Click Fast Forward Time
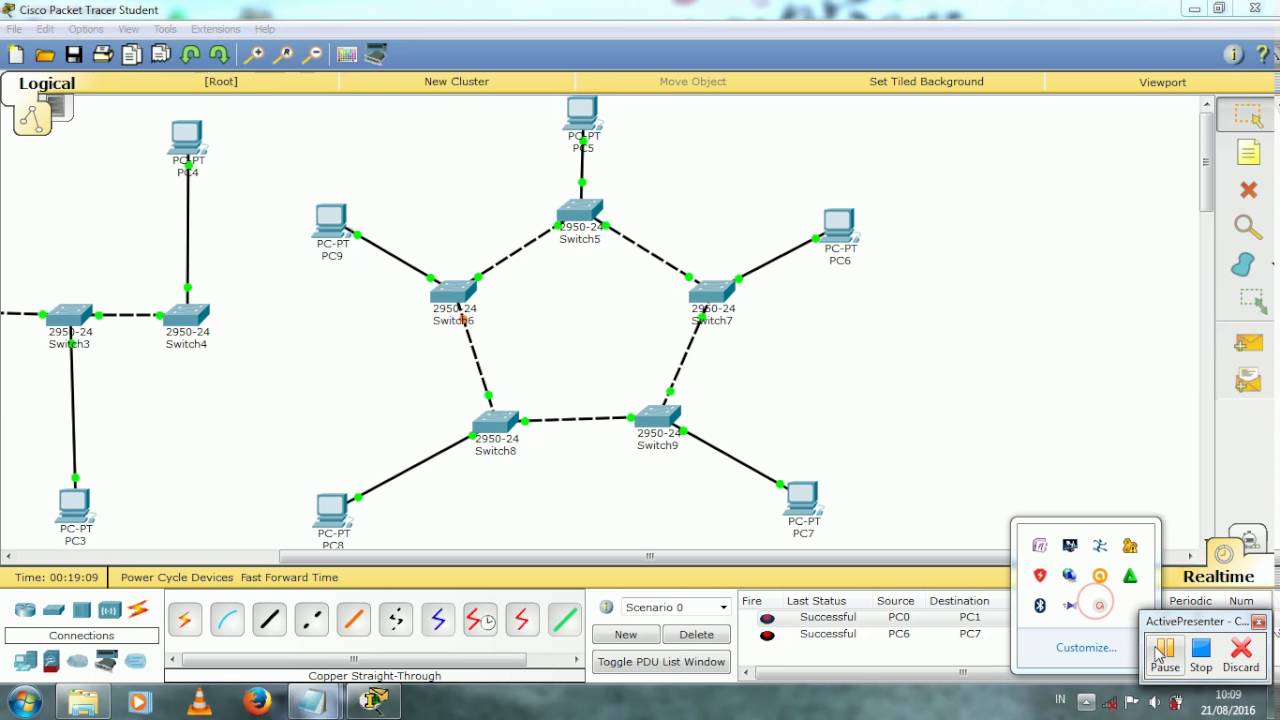 289,577
